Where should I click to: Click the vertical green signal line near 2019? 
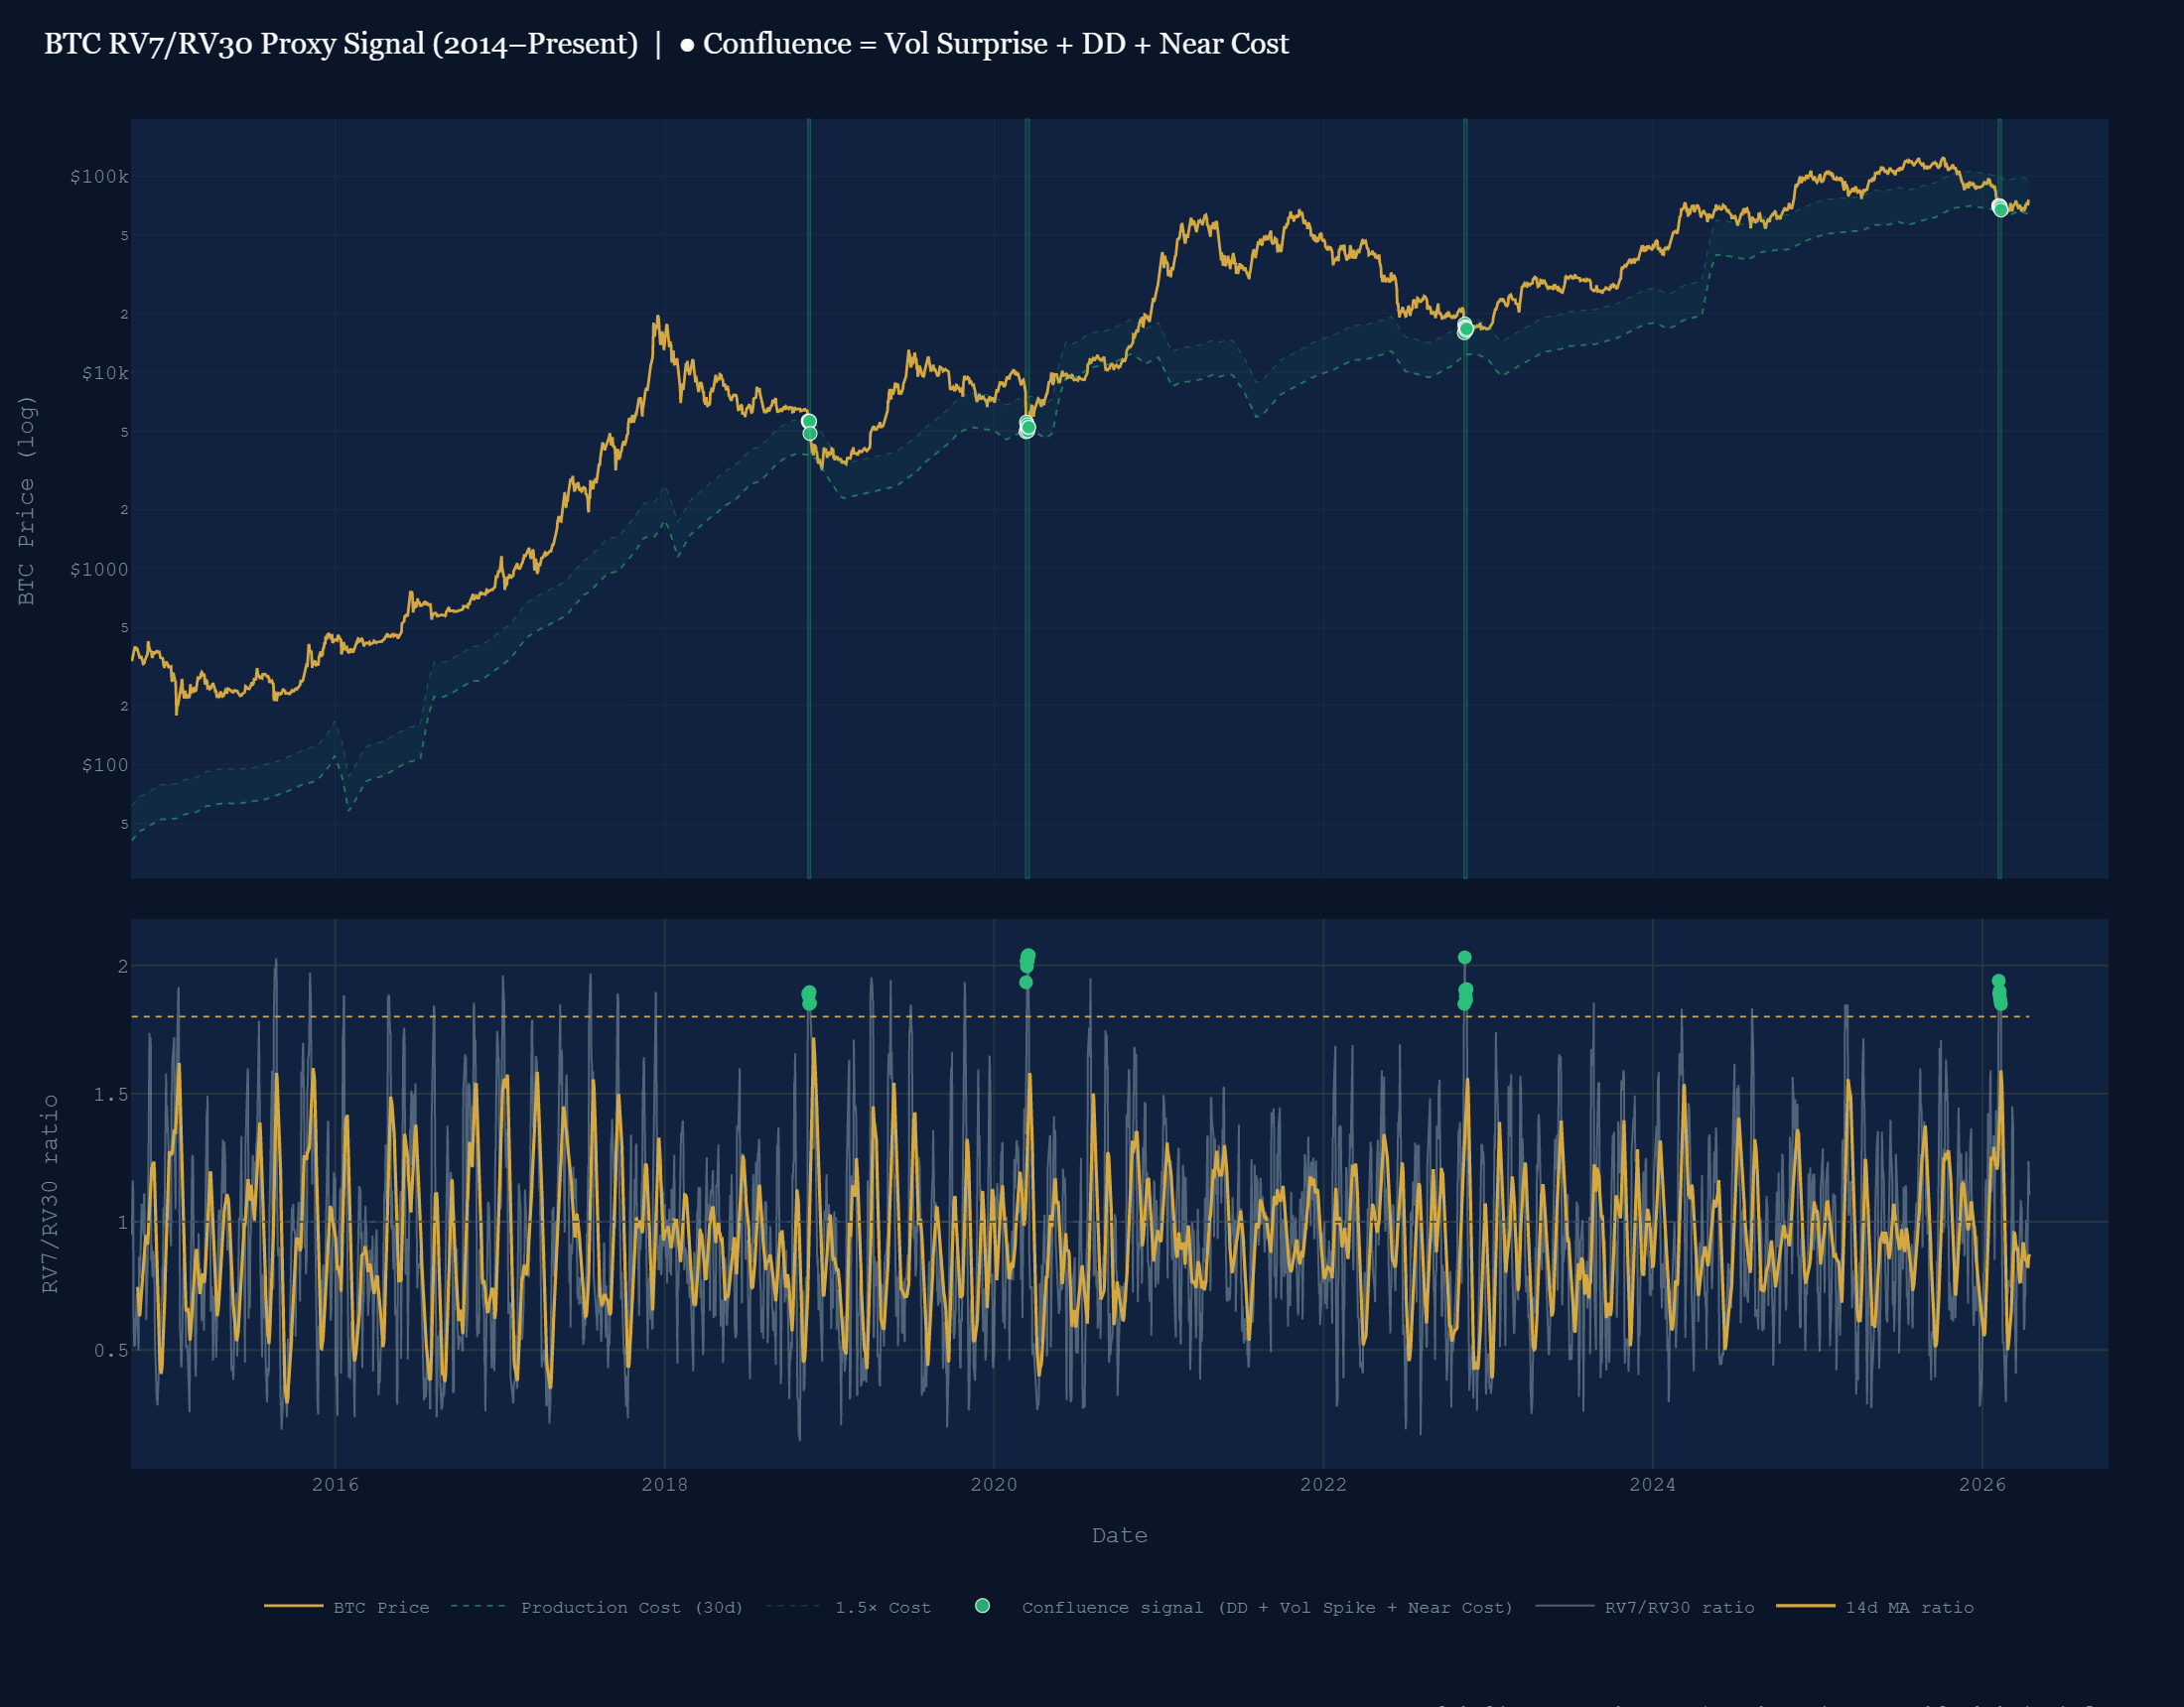point(808,700)
